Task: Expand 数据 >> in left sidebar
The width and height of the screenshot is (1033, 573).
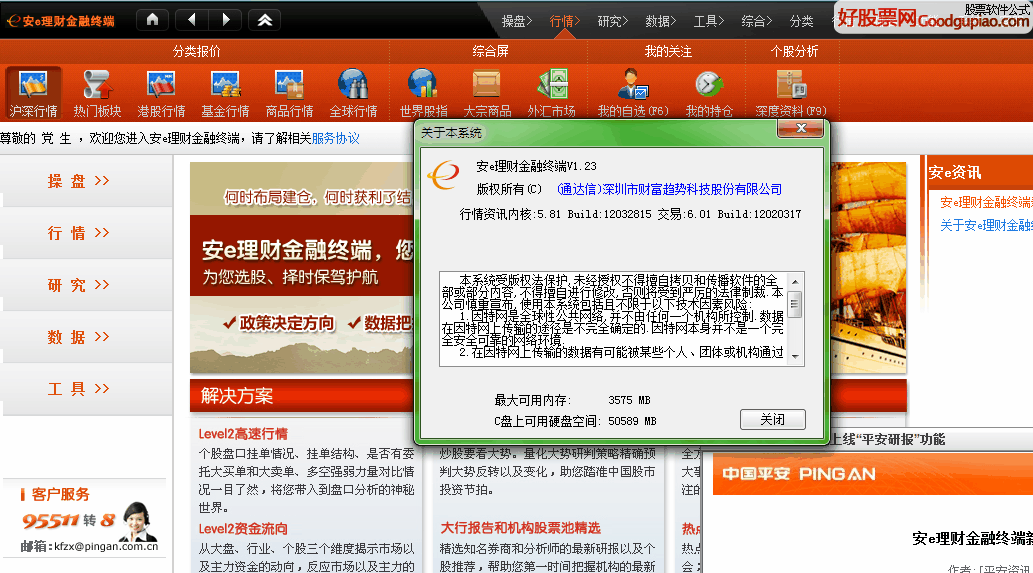Action: coord(78,337)
